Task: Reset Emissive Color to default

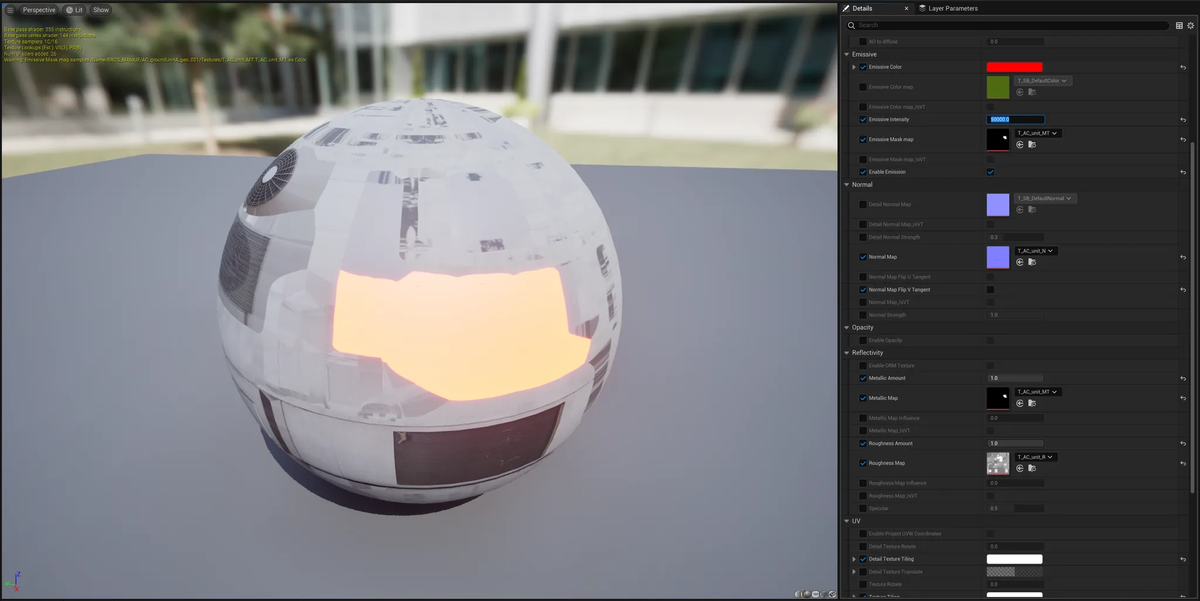Action: coord(1183,67)
